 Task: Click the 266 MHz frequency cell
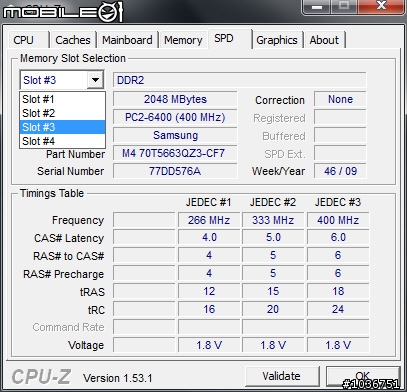209,220
